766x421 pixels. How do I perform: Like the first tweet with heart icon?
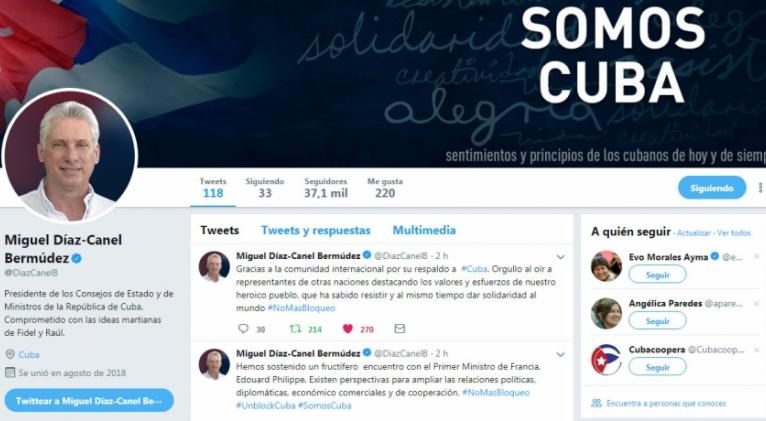[x=348, y=329]
